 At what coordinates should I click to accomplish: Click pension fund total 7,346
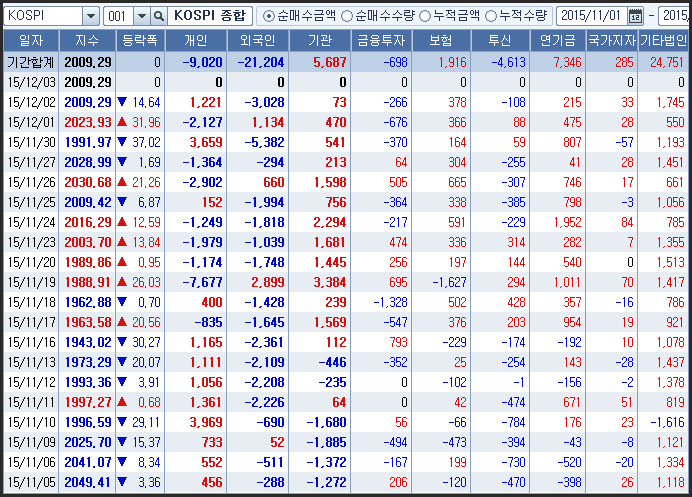tap(567, 62)
